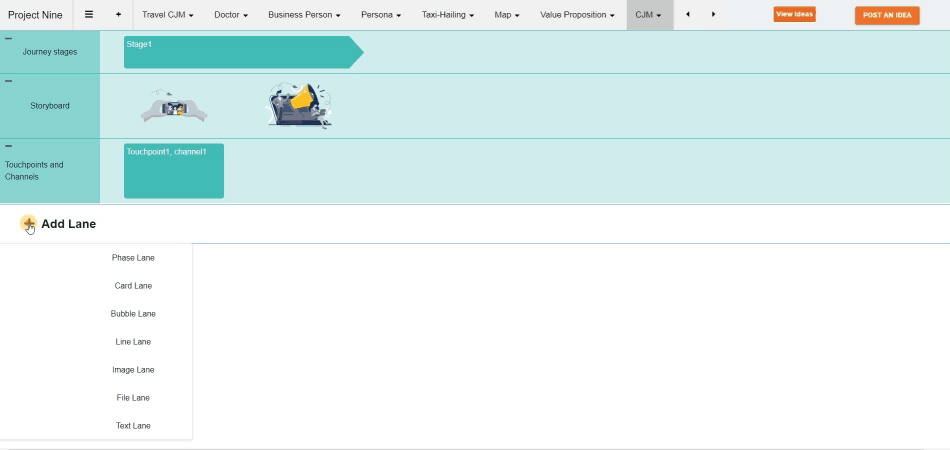950x450 pixels.
Task: Open the hamburger menu icon
Action: pos(89,15)
